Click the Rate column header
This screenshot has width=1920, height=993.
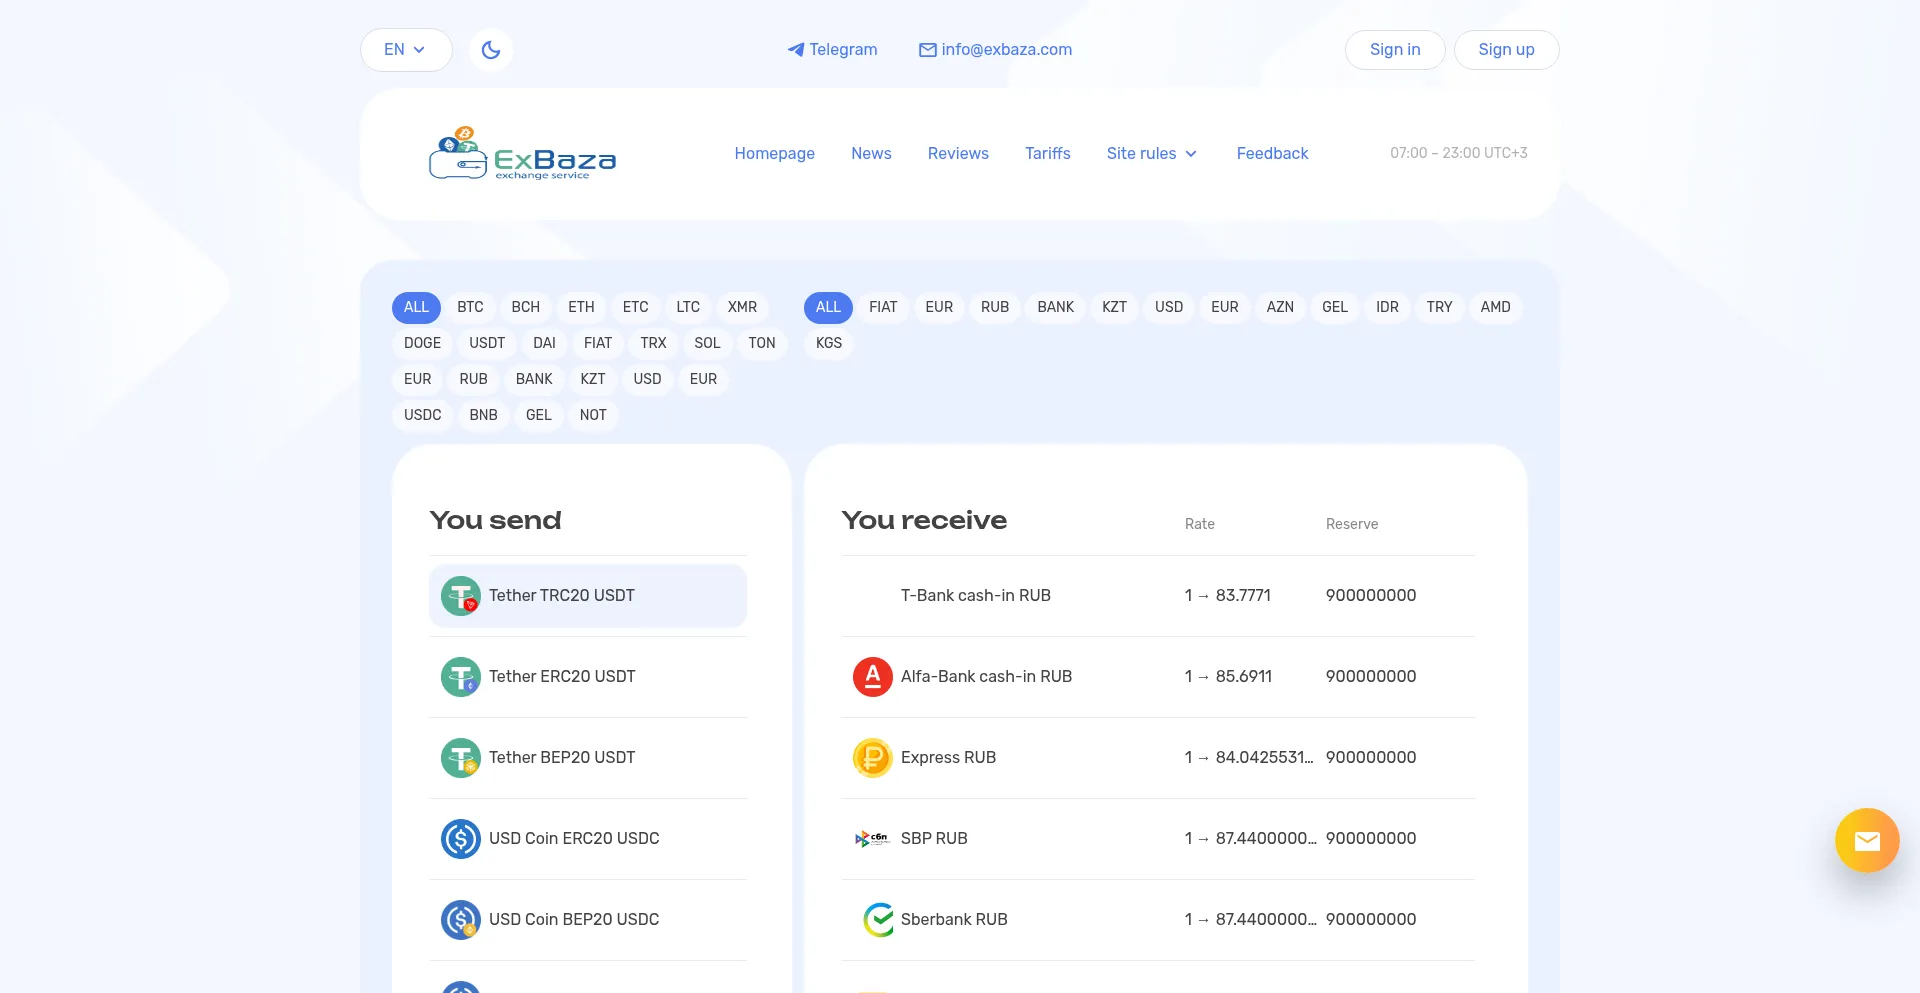(x=1200, y=524)
